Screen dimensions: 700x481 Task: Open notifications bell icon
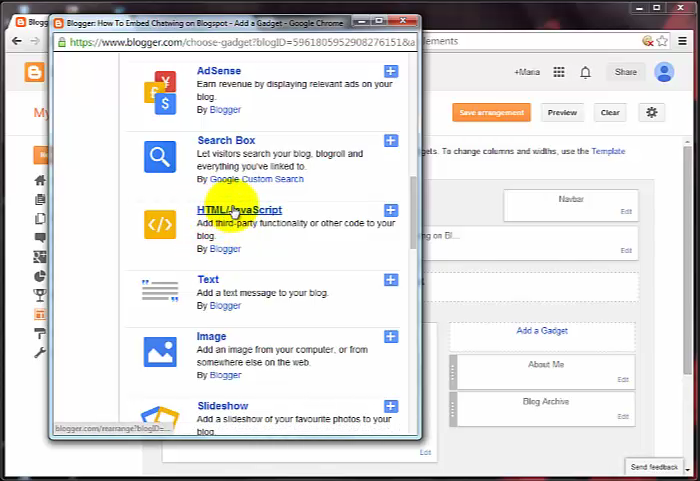585,72
